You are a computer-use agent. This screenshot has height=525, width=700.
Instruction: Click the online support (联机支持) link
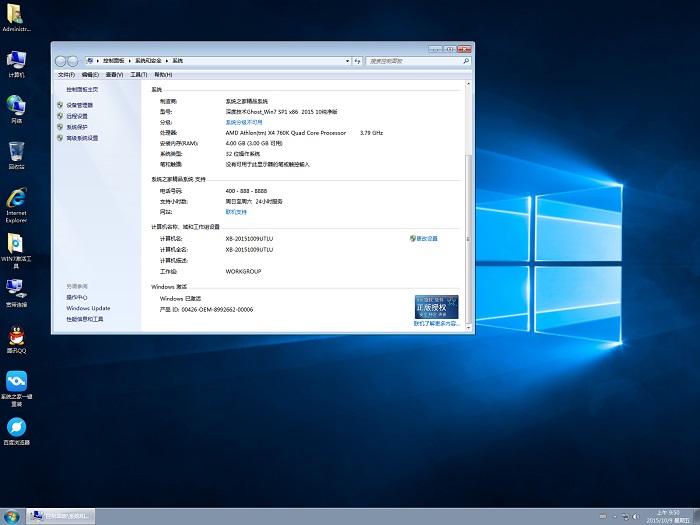point(236,212)
